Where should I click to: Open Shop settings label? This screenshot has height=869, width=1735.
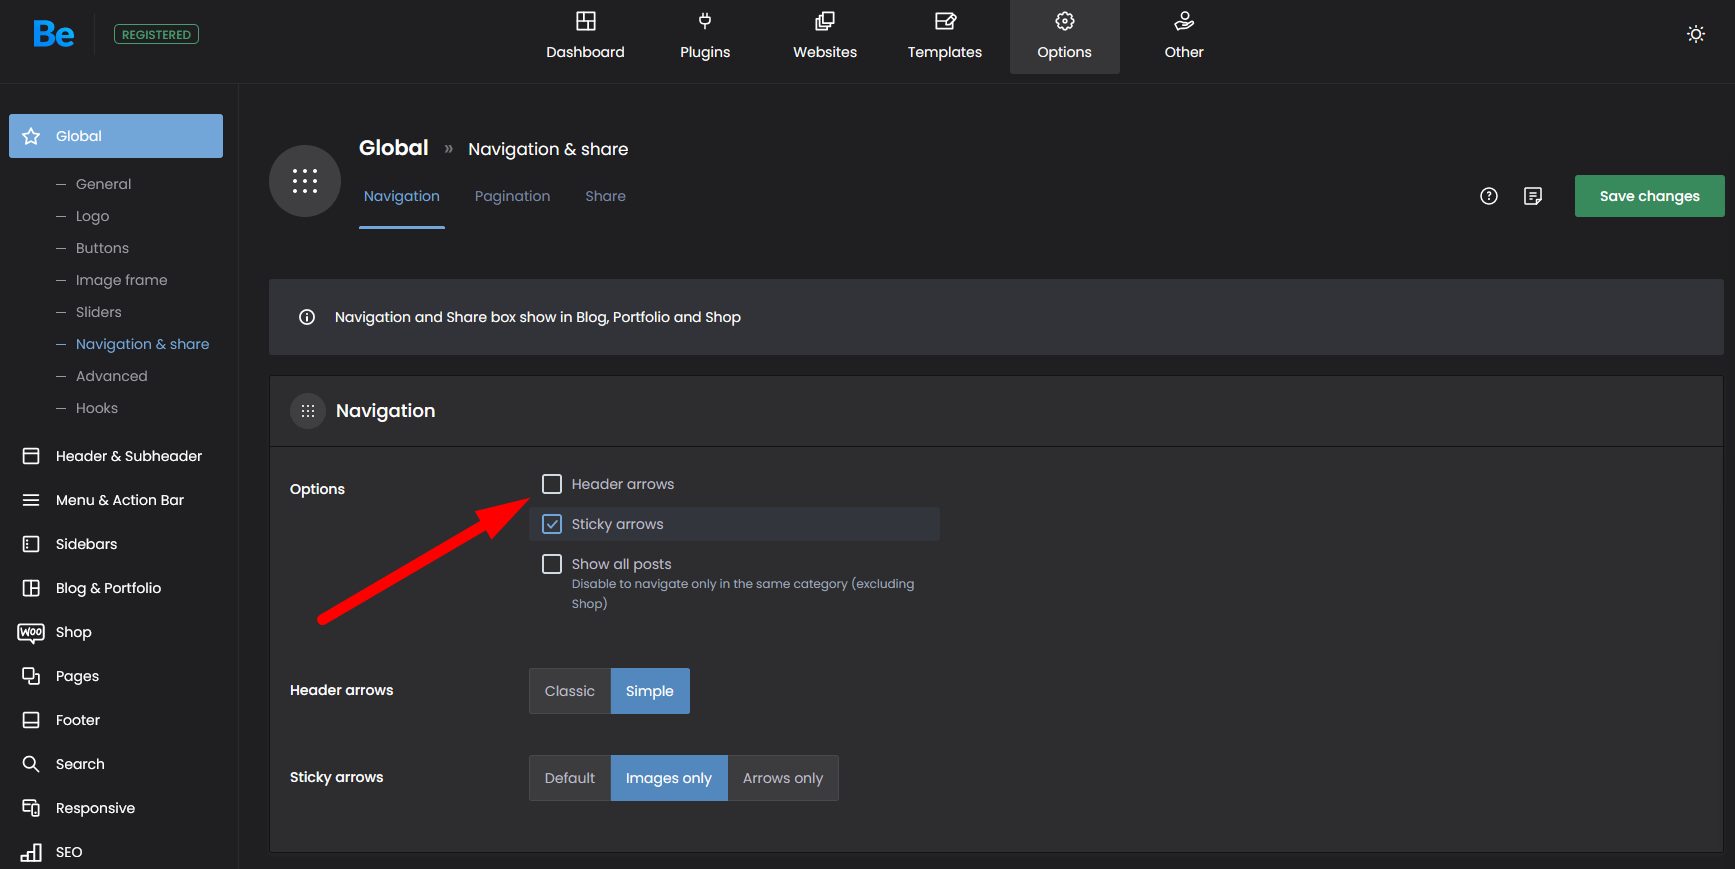click(x=74, y=632)
